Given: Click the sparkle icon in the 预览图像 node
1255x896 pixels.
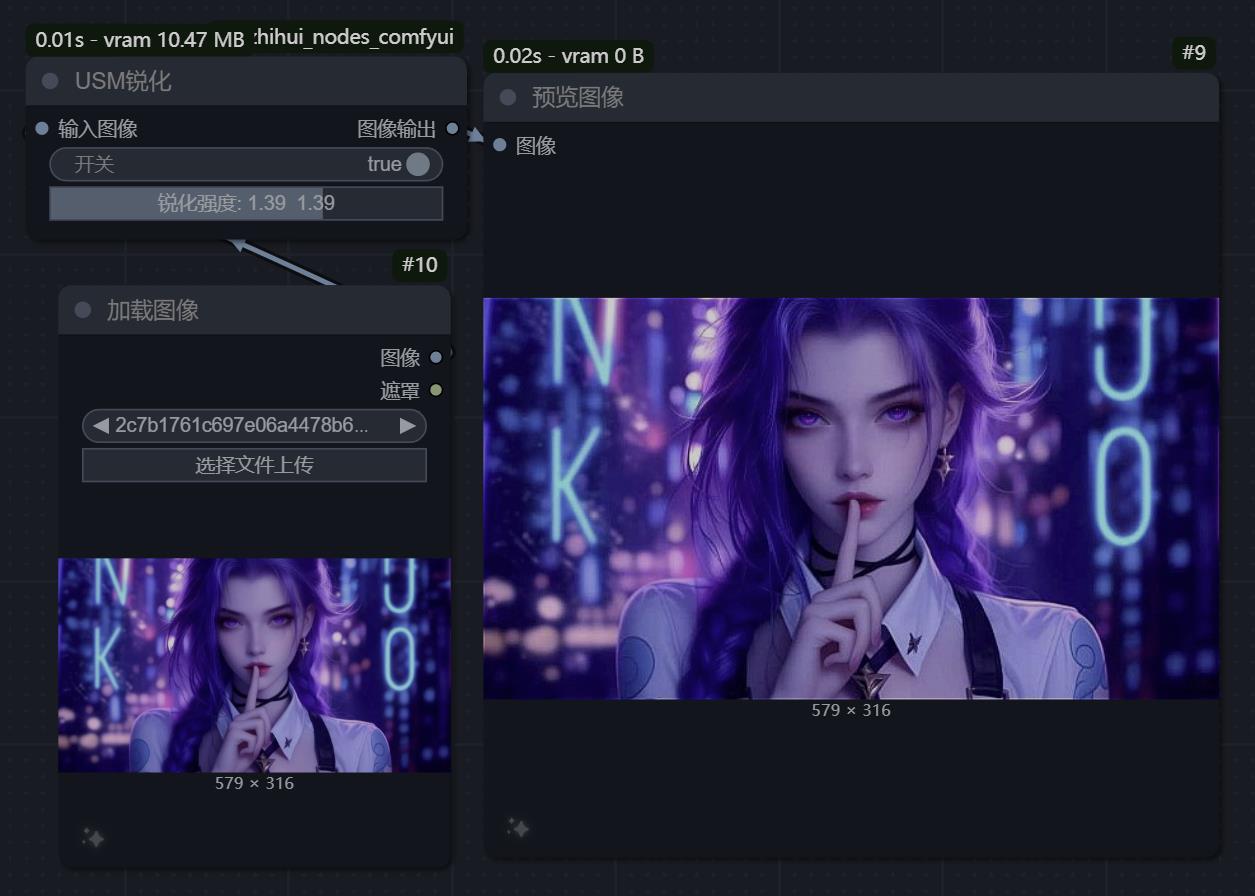Looking at the screenshot, I should [518, 828].
